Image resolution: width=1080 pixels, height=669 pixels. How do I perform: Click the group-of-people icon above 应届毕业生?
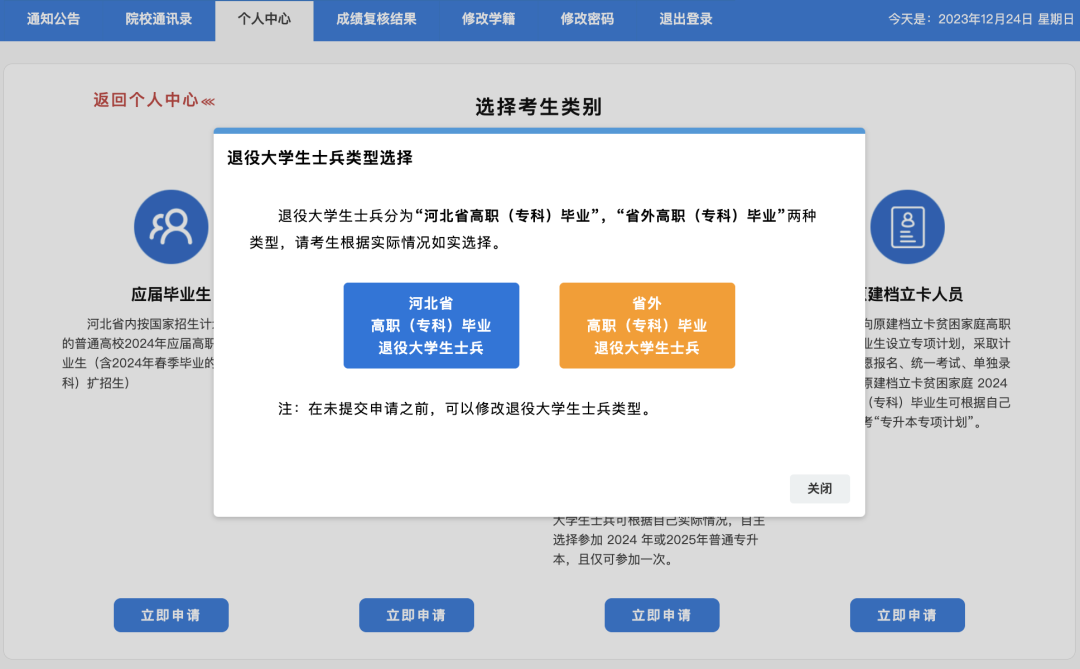(170, 227)
